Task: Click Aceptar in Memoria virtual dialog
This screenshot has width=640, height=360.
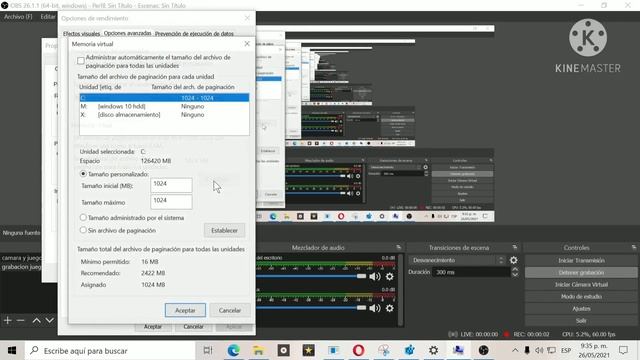Action: point(185,310)
